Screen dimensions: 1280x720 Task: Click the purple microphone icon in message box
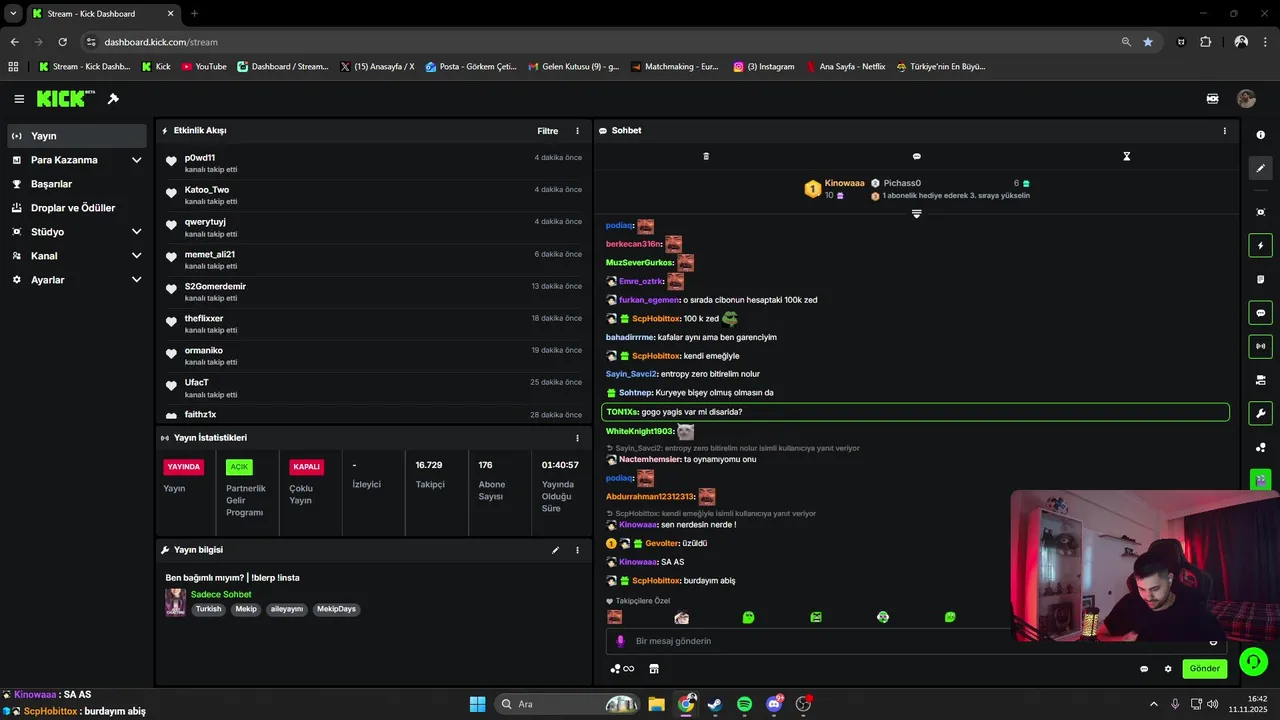coord(620,641)
